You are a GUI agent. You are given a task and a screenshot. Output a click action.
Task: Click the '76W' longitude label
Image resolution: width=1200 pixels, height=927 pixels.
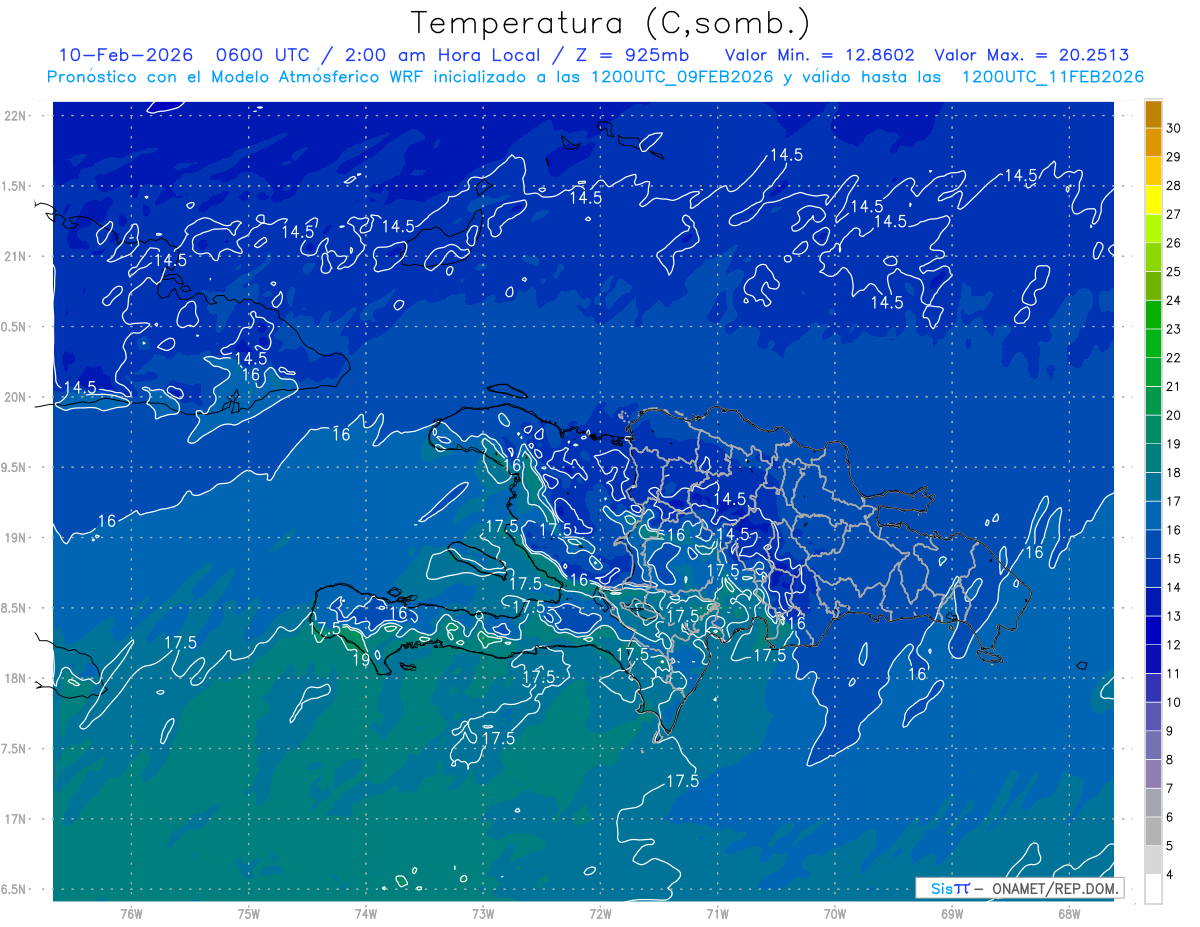(x=130, y=914)
